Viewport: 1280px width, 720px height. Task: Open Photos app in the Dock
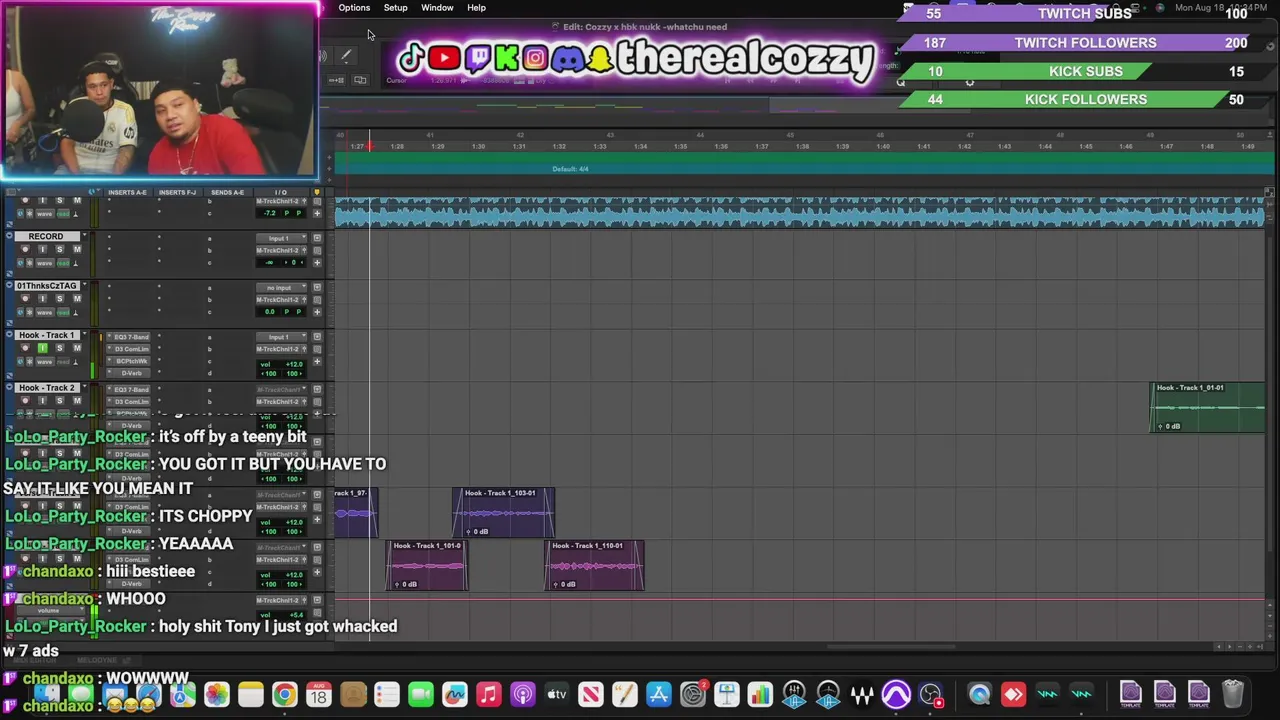tap(217, 694)
